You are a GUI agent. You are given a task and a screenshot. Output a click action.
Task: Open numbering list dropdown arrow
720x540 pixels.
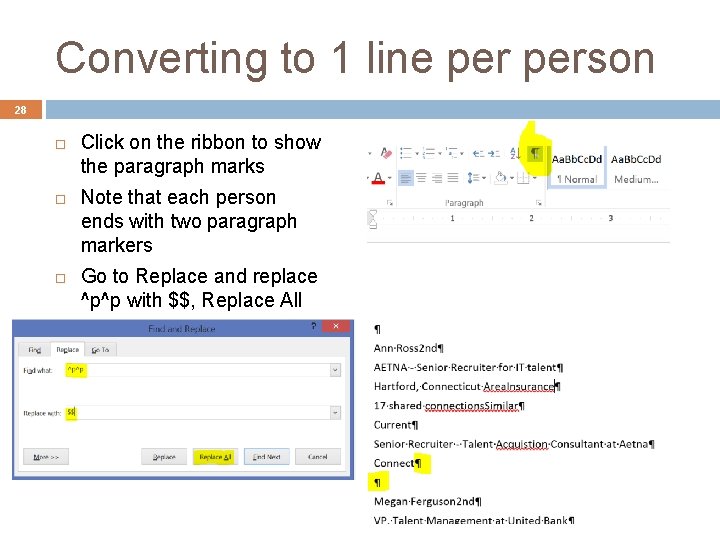(439, 153)
